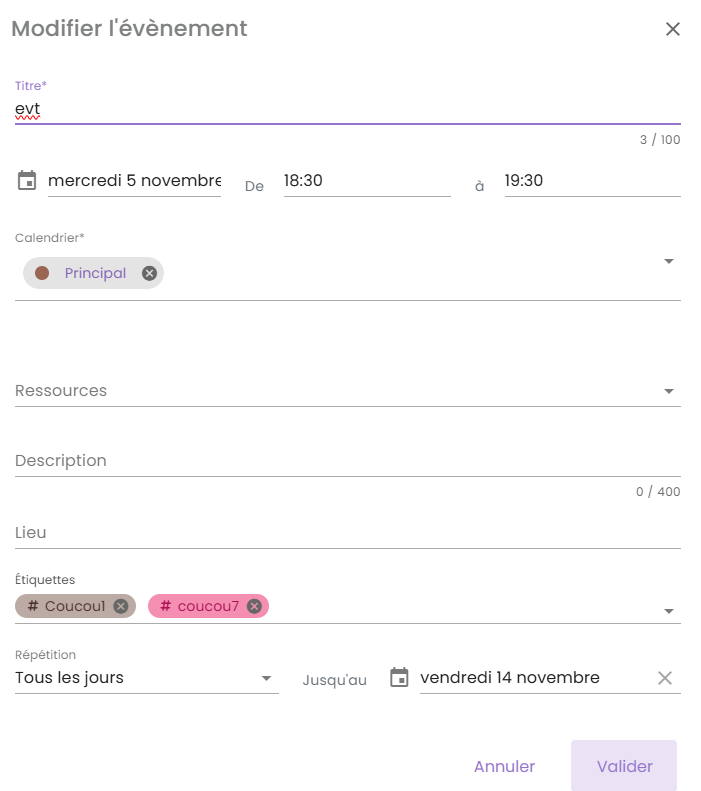The image size is (701, 791).
Task: Edit the end time 19:30
Action: 592,181
